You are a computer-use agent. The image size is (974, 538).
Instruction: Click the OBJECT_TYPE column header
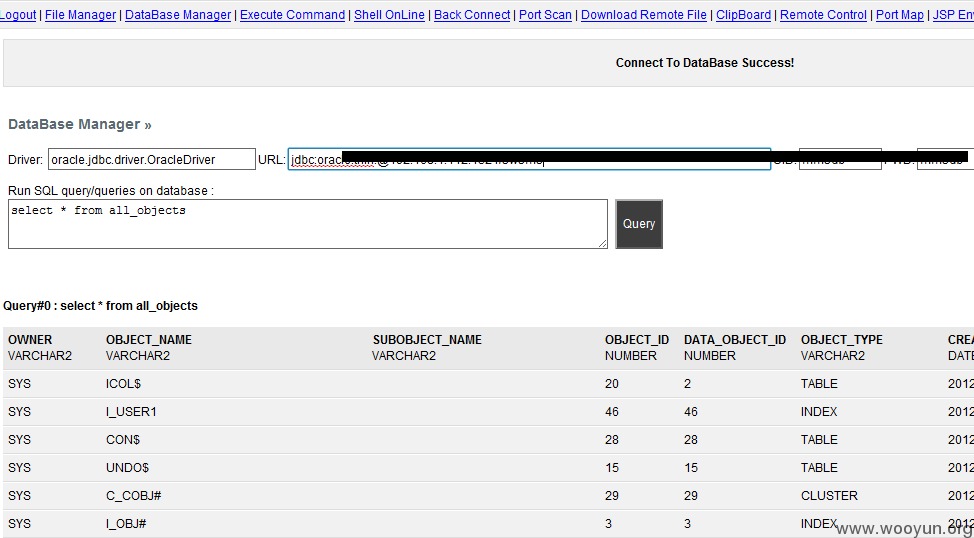(842, 340)
